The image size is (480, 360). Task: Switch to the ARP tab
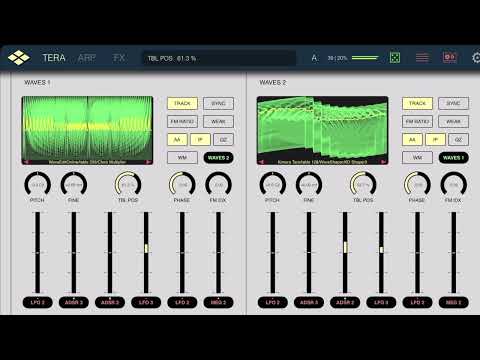87,58
